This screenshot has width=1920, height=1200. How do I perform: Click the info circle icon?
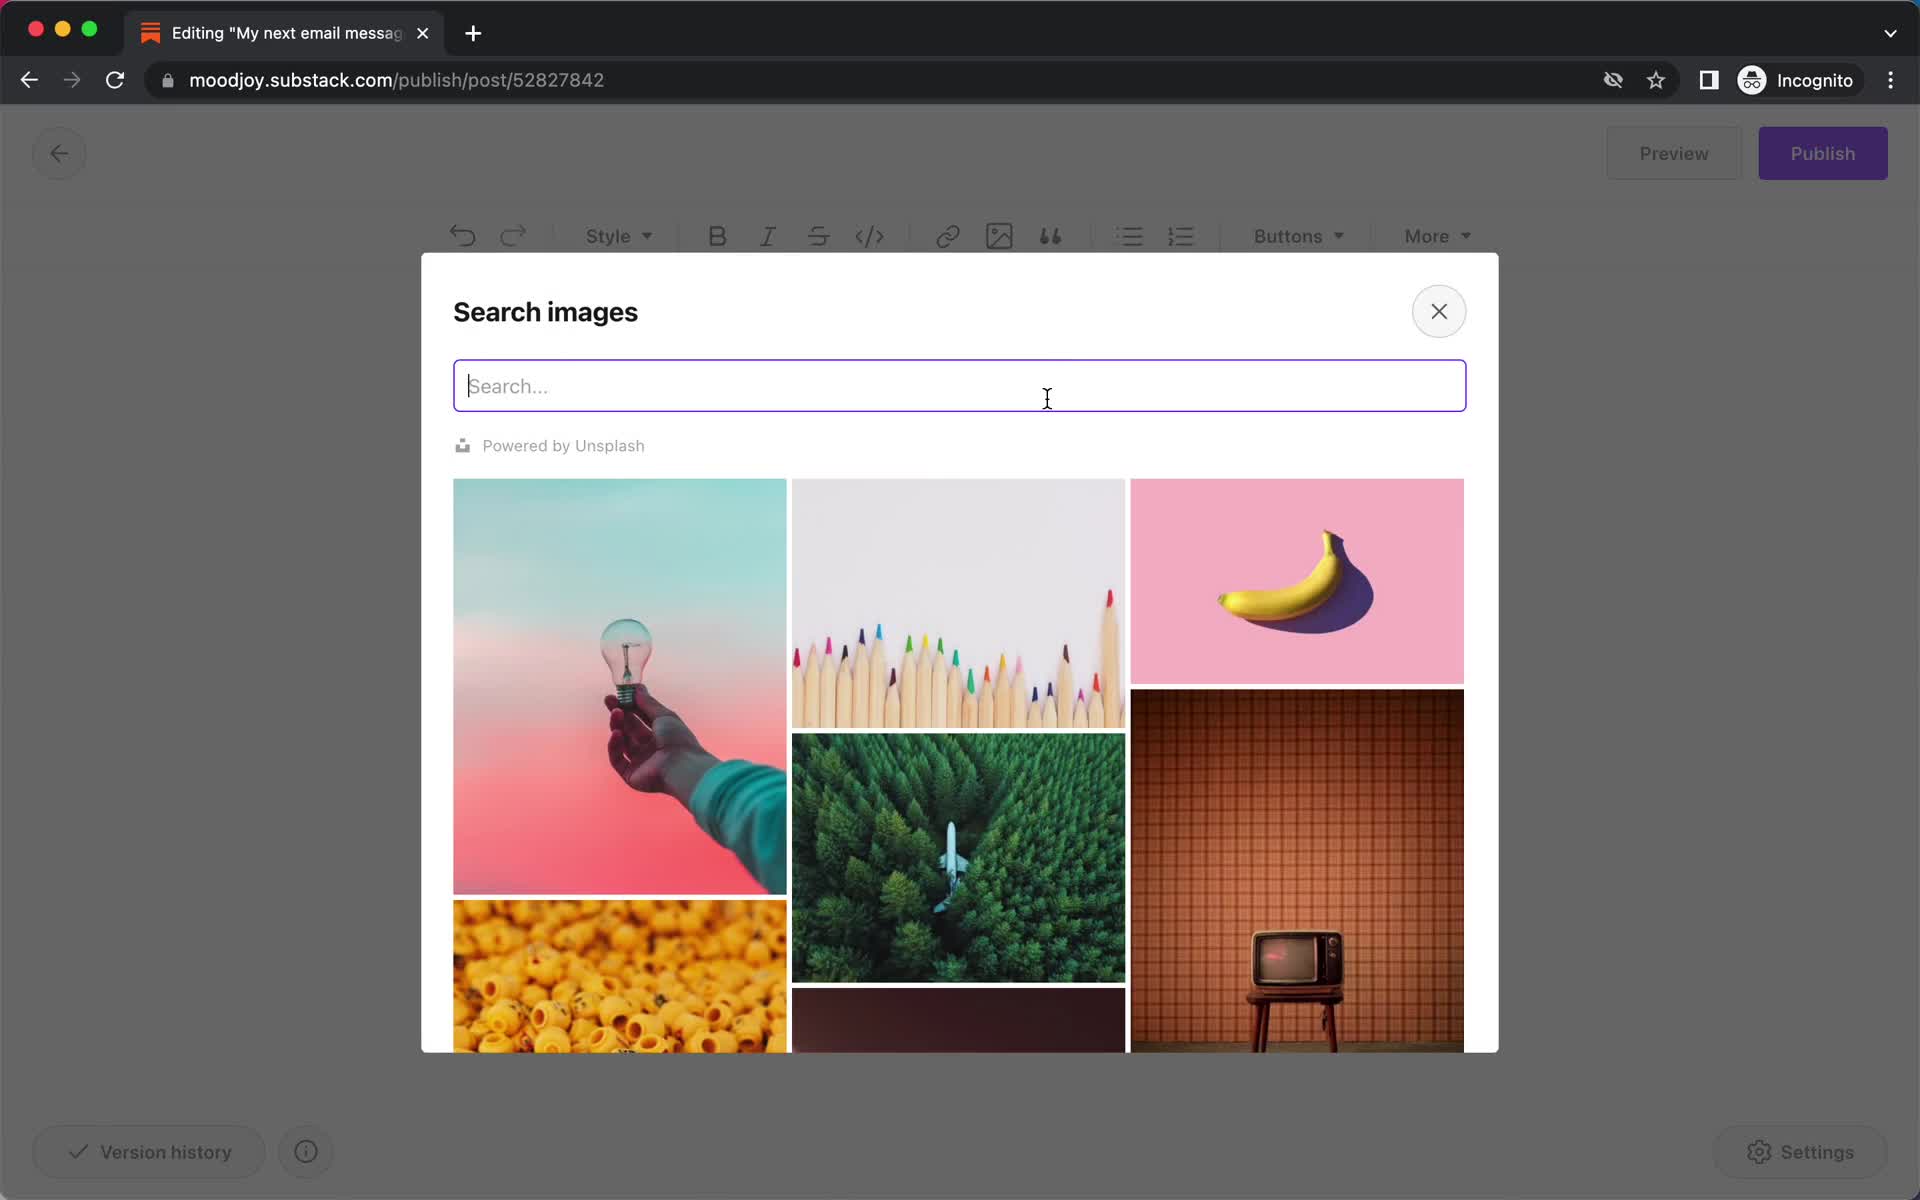click(306, 1152)
